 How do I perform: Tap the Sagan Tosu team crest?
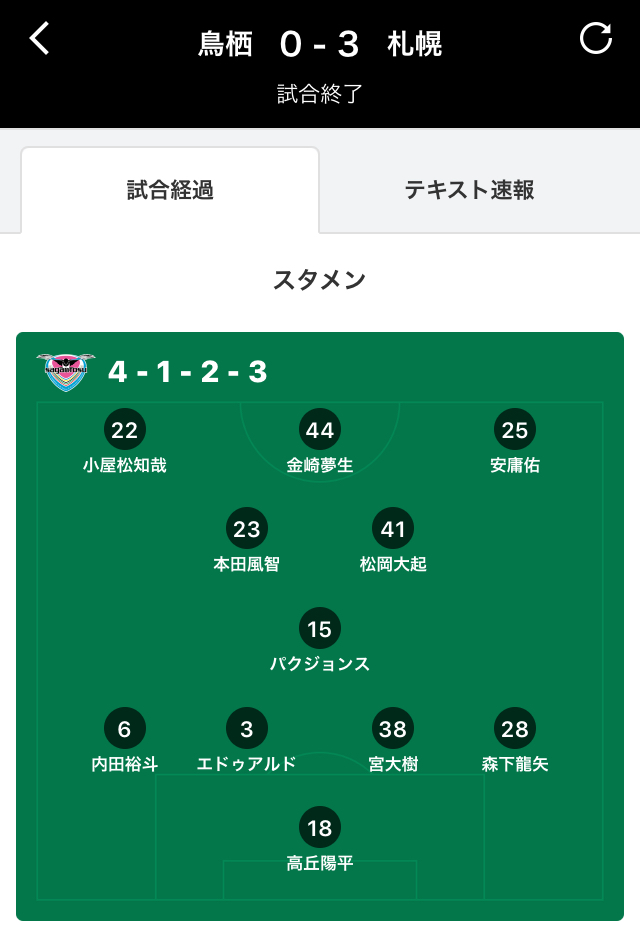tap(66, 372)
